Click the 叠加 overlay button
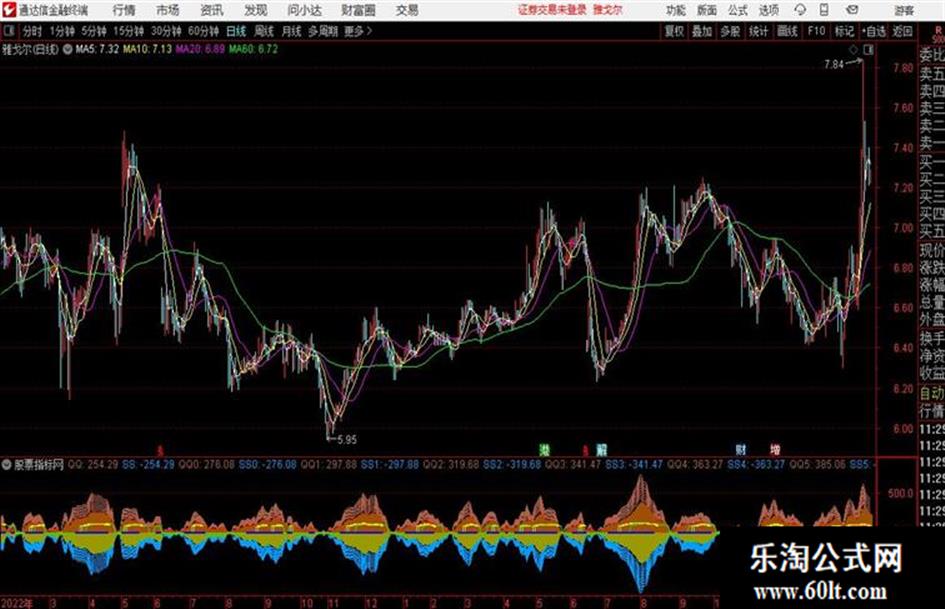 (702, 31)
